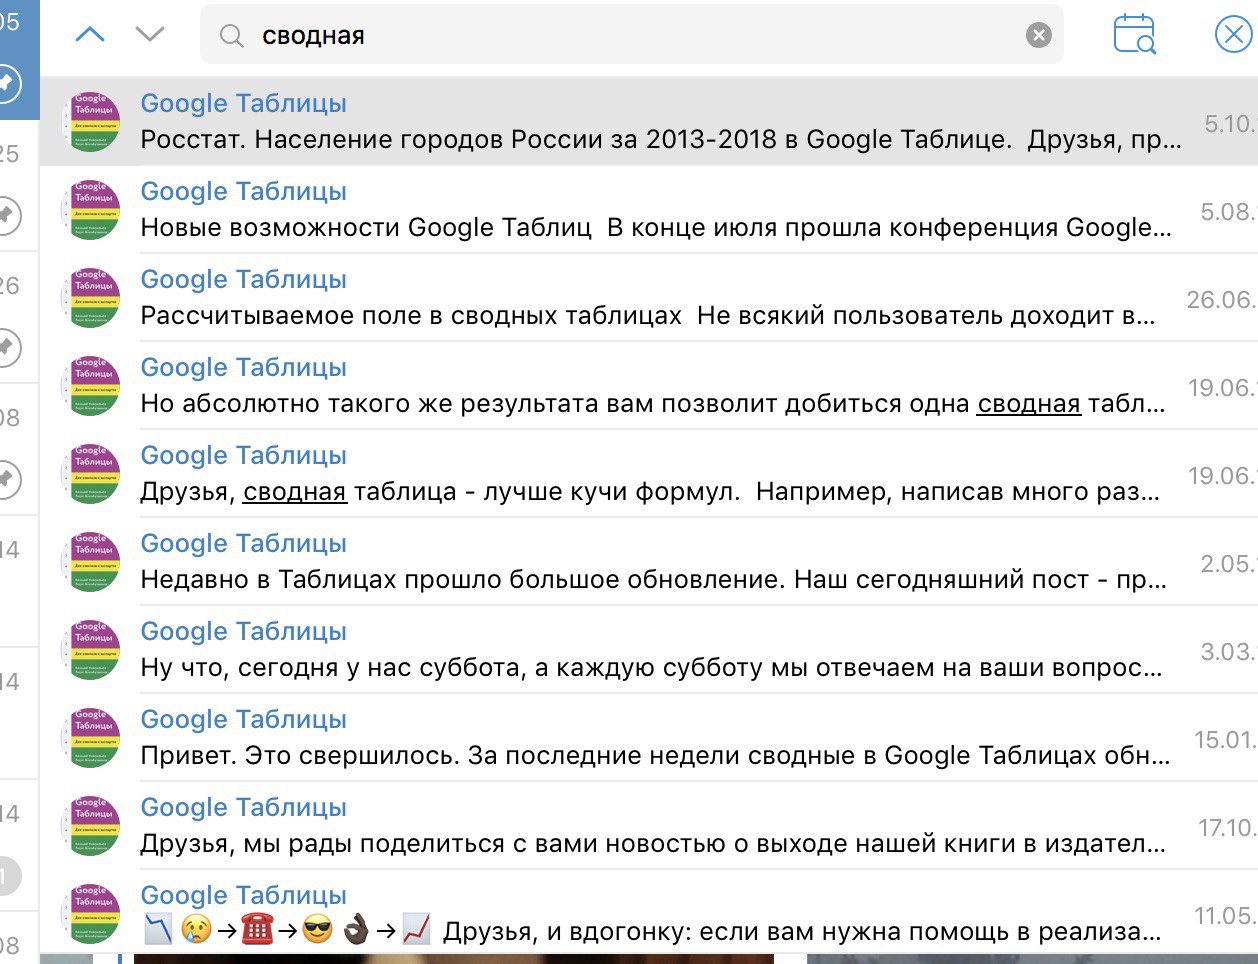1258x964 pixels.
Task: Click the search field containing "сводная"
Action: (x=631, y=35)
